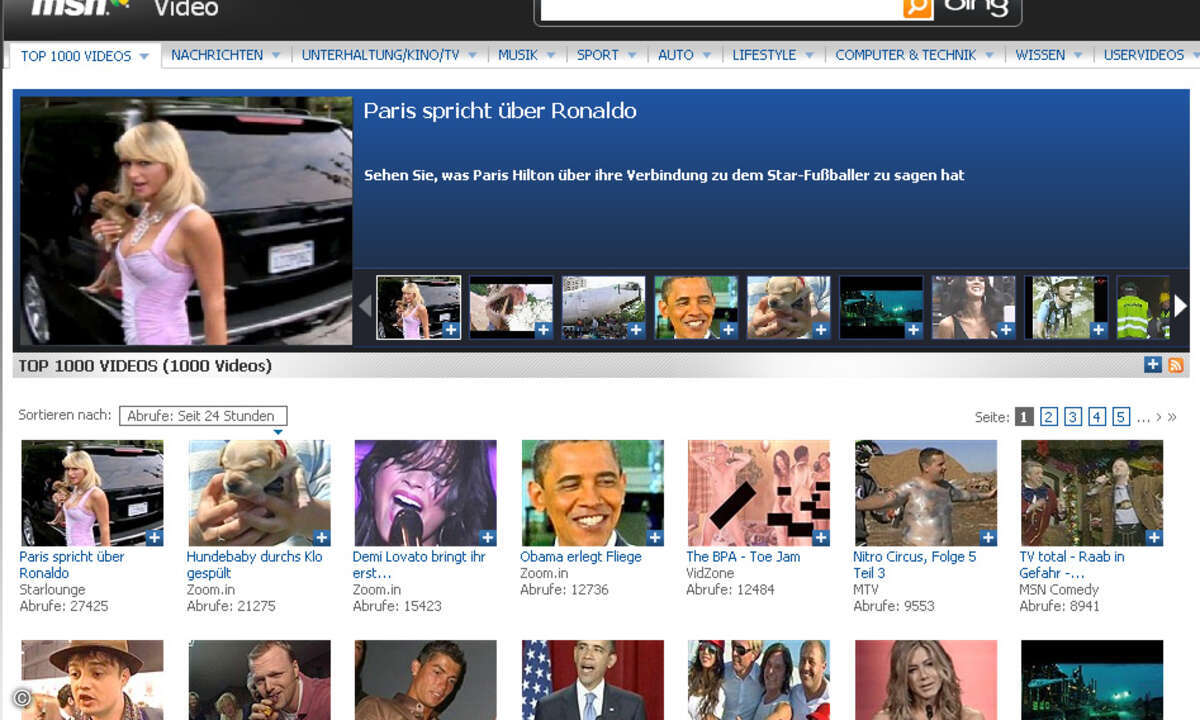Go to page 5

(x=1121, y=417)
